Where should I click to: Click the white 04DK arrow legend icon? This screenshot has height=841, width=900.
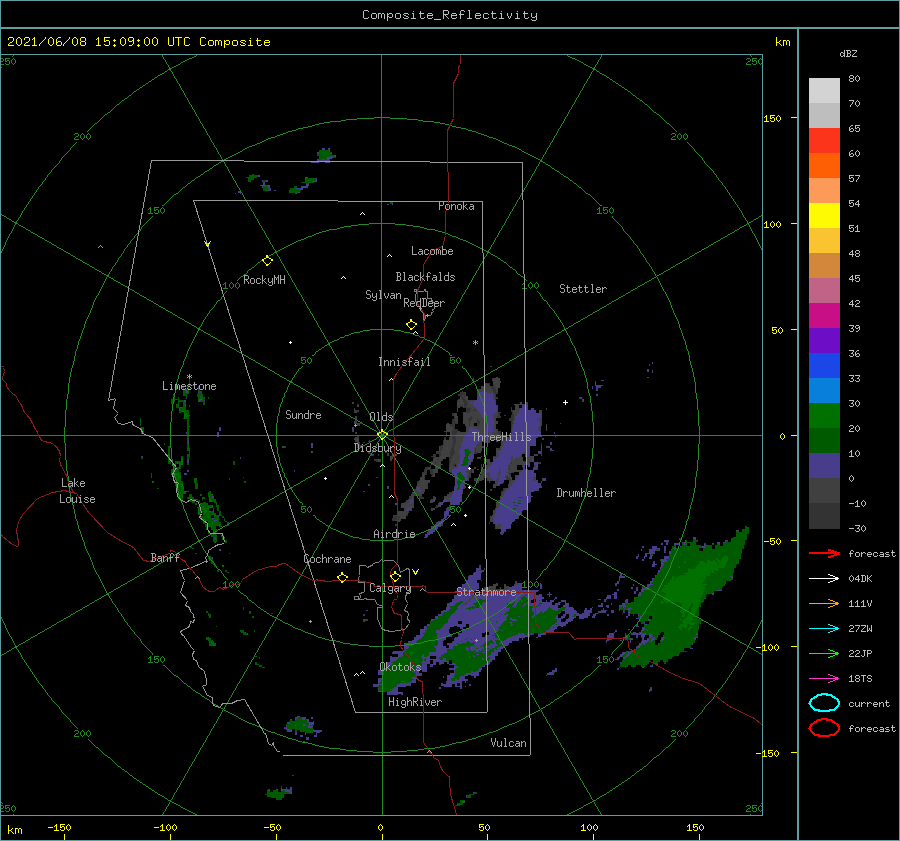824,578
